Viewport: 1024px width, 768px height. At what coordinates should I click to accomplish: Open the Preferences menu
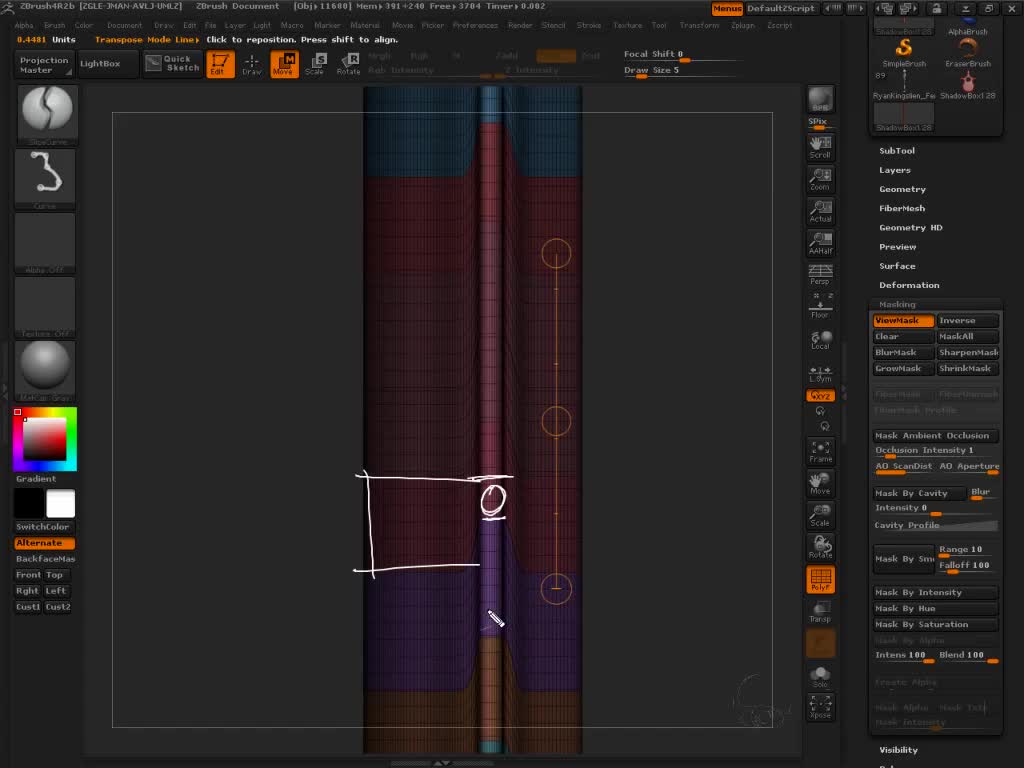[475, 25]
